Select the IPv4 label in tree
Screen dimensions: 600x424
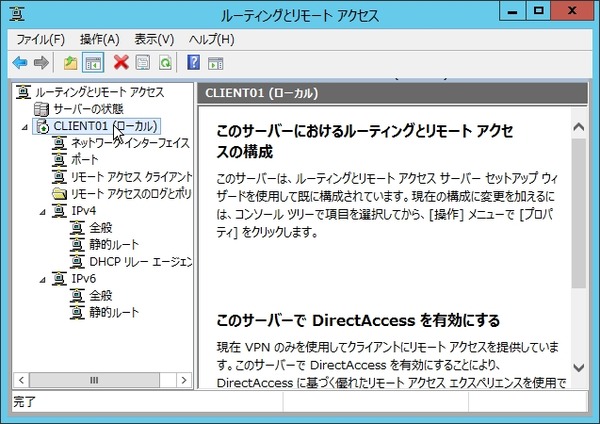(83, 210)
